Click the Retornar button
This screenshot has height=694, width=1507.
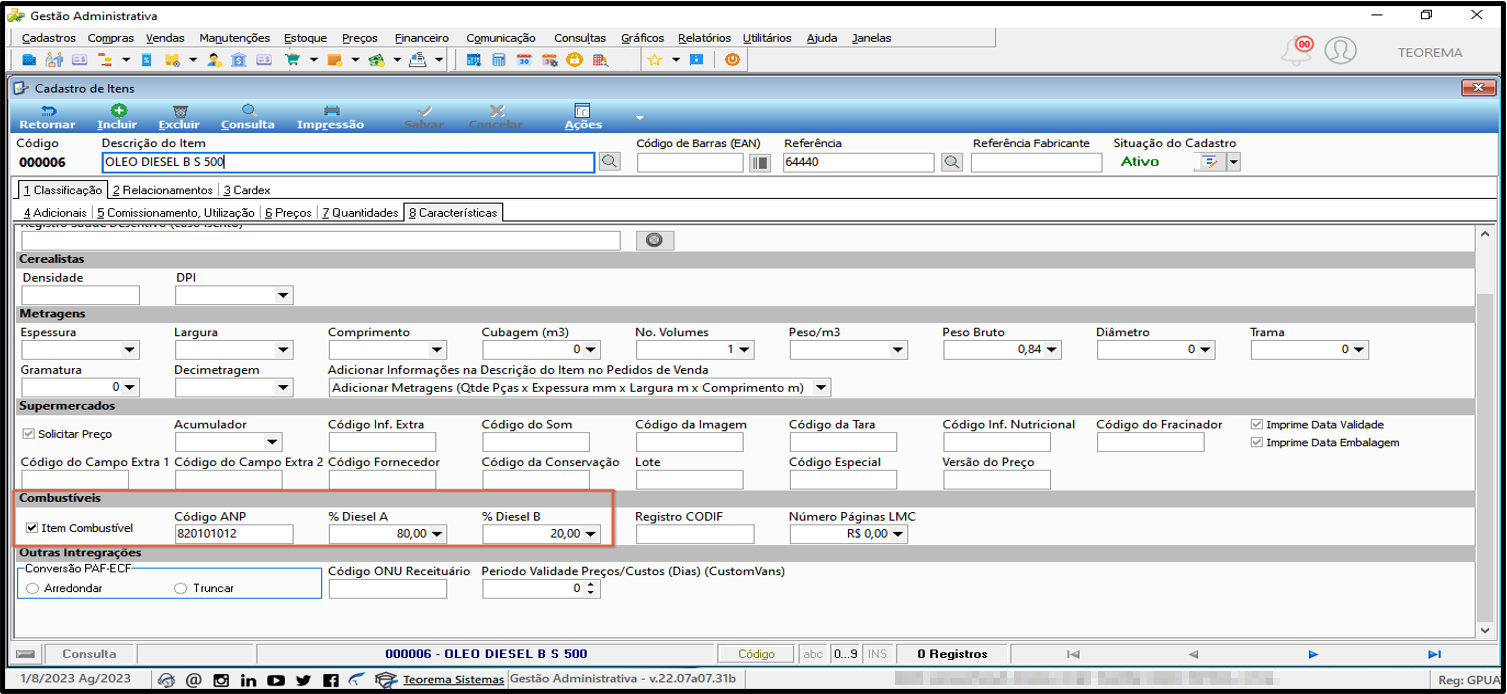pos(48,117)
